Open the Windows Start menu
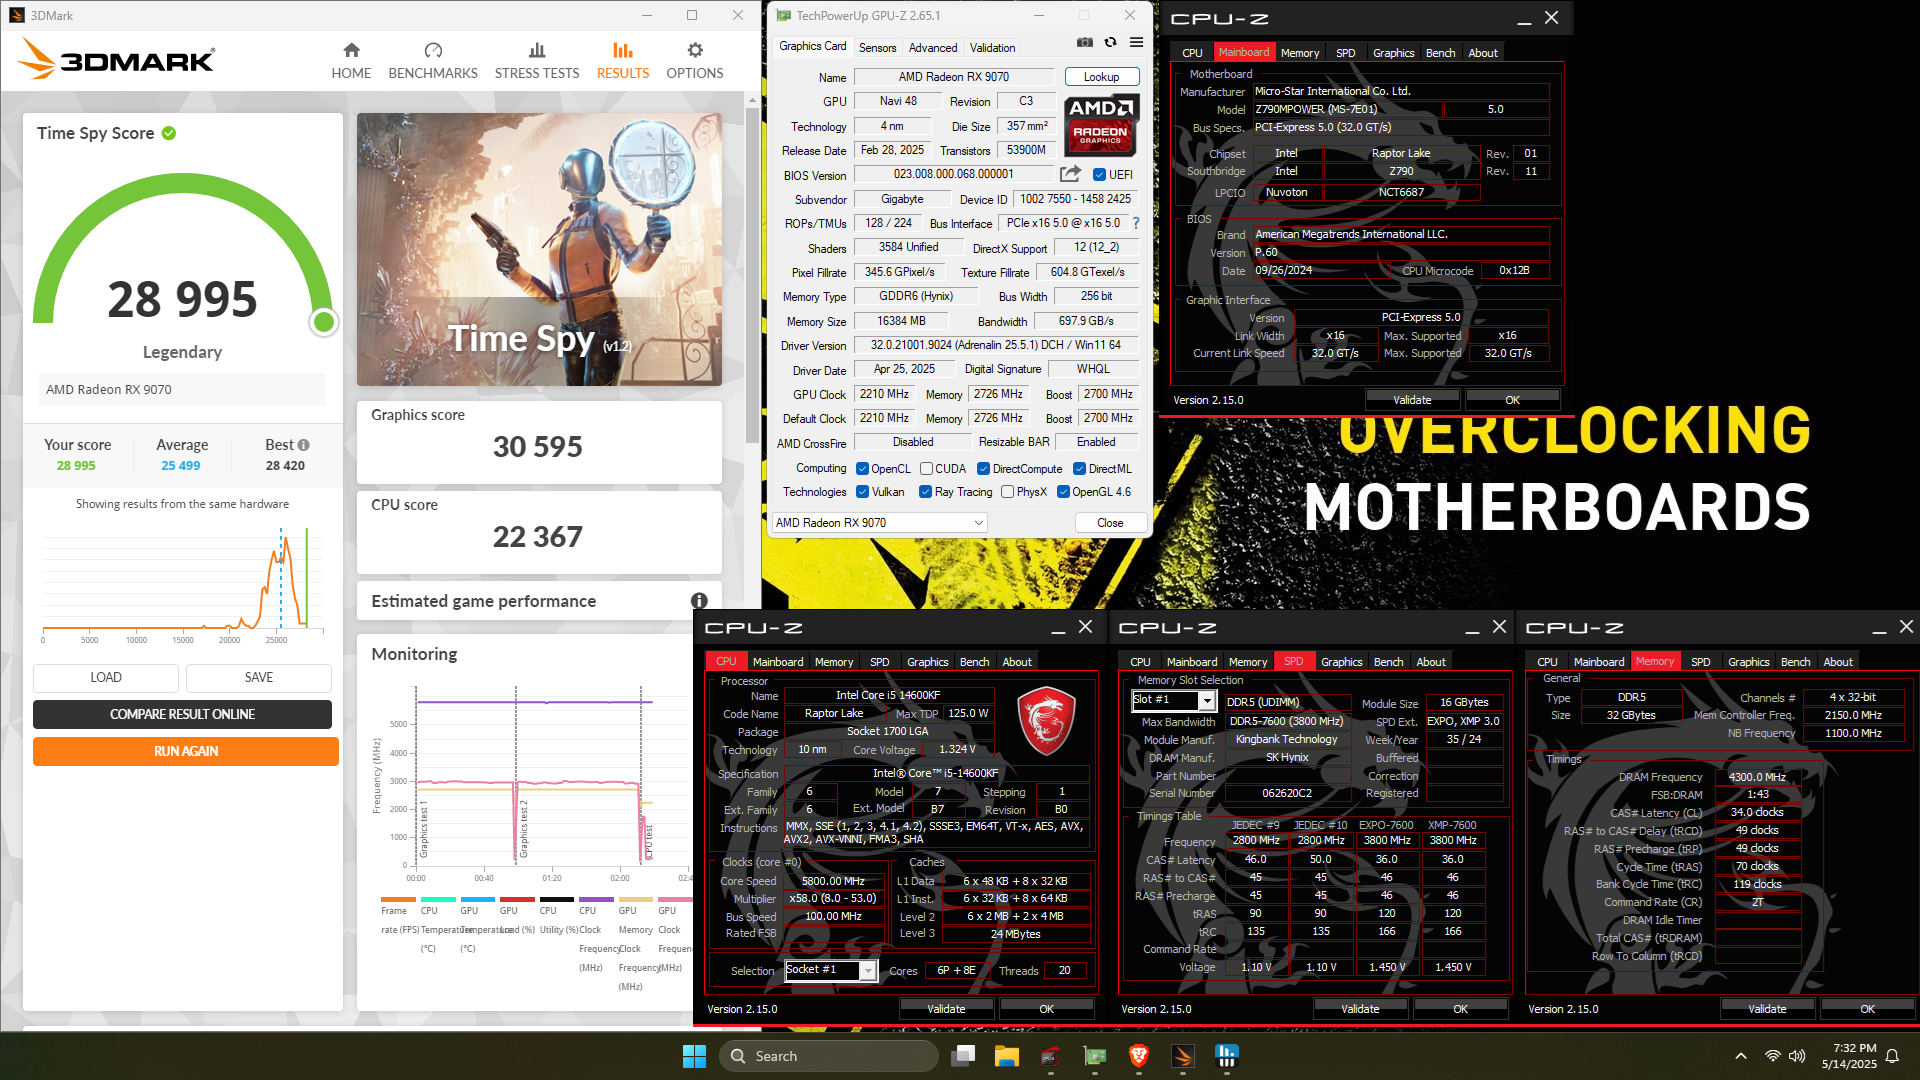 point(694,1056)
